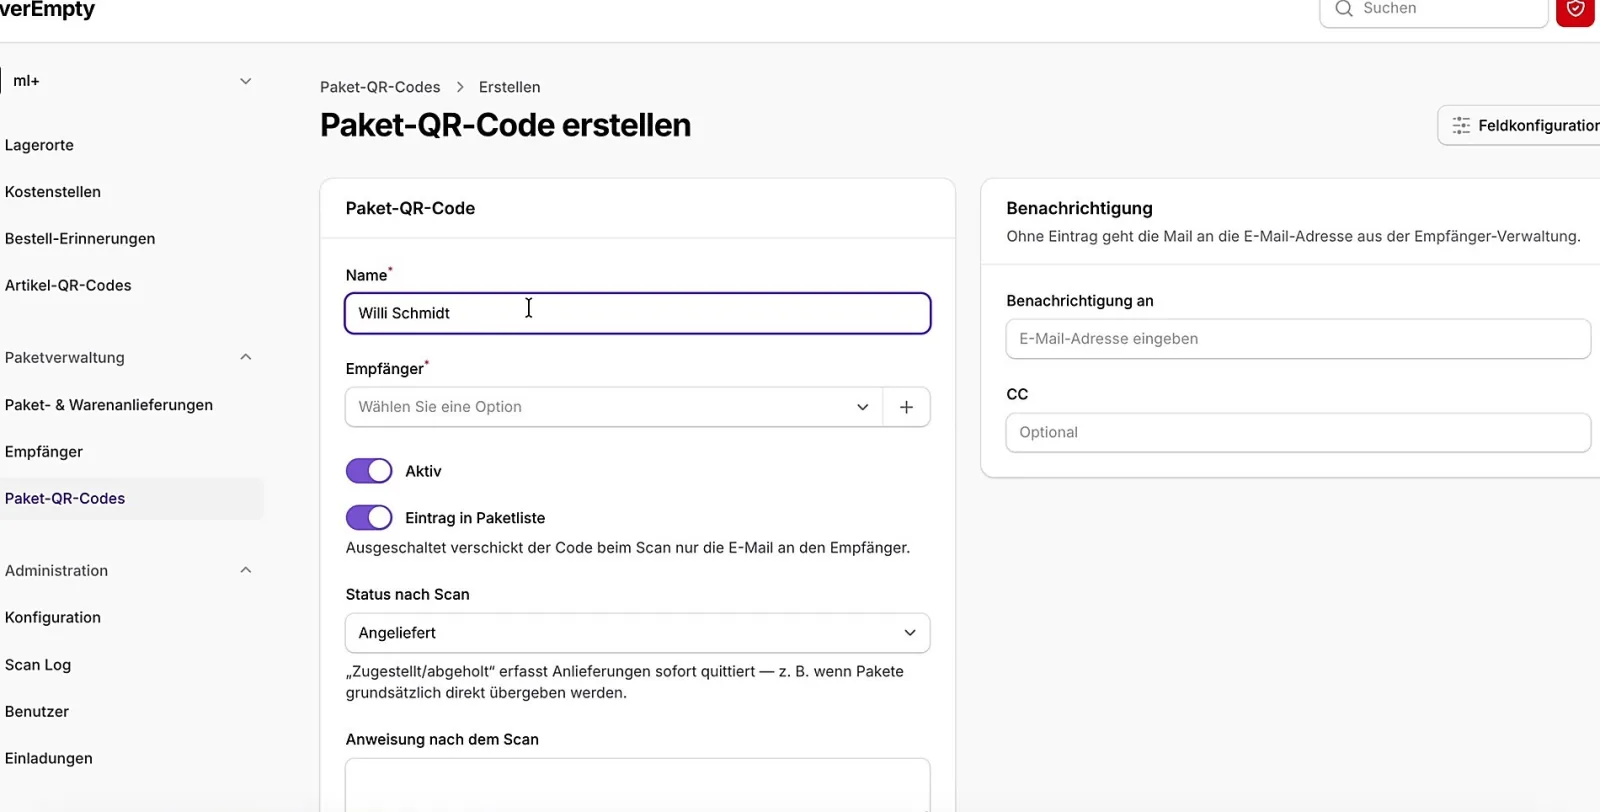Screen dimensions: 1600x812
Task: Open the Status nach Scan dropdown
Action: tap(638, 633)
